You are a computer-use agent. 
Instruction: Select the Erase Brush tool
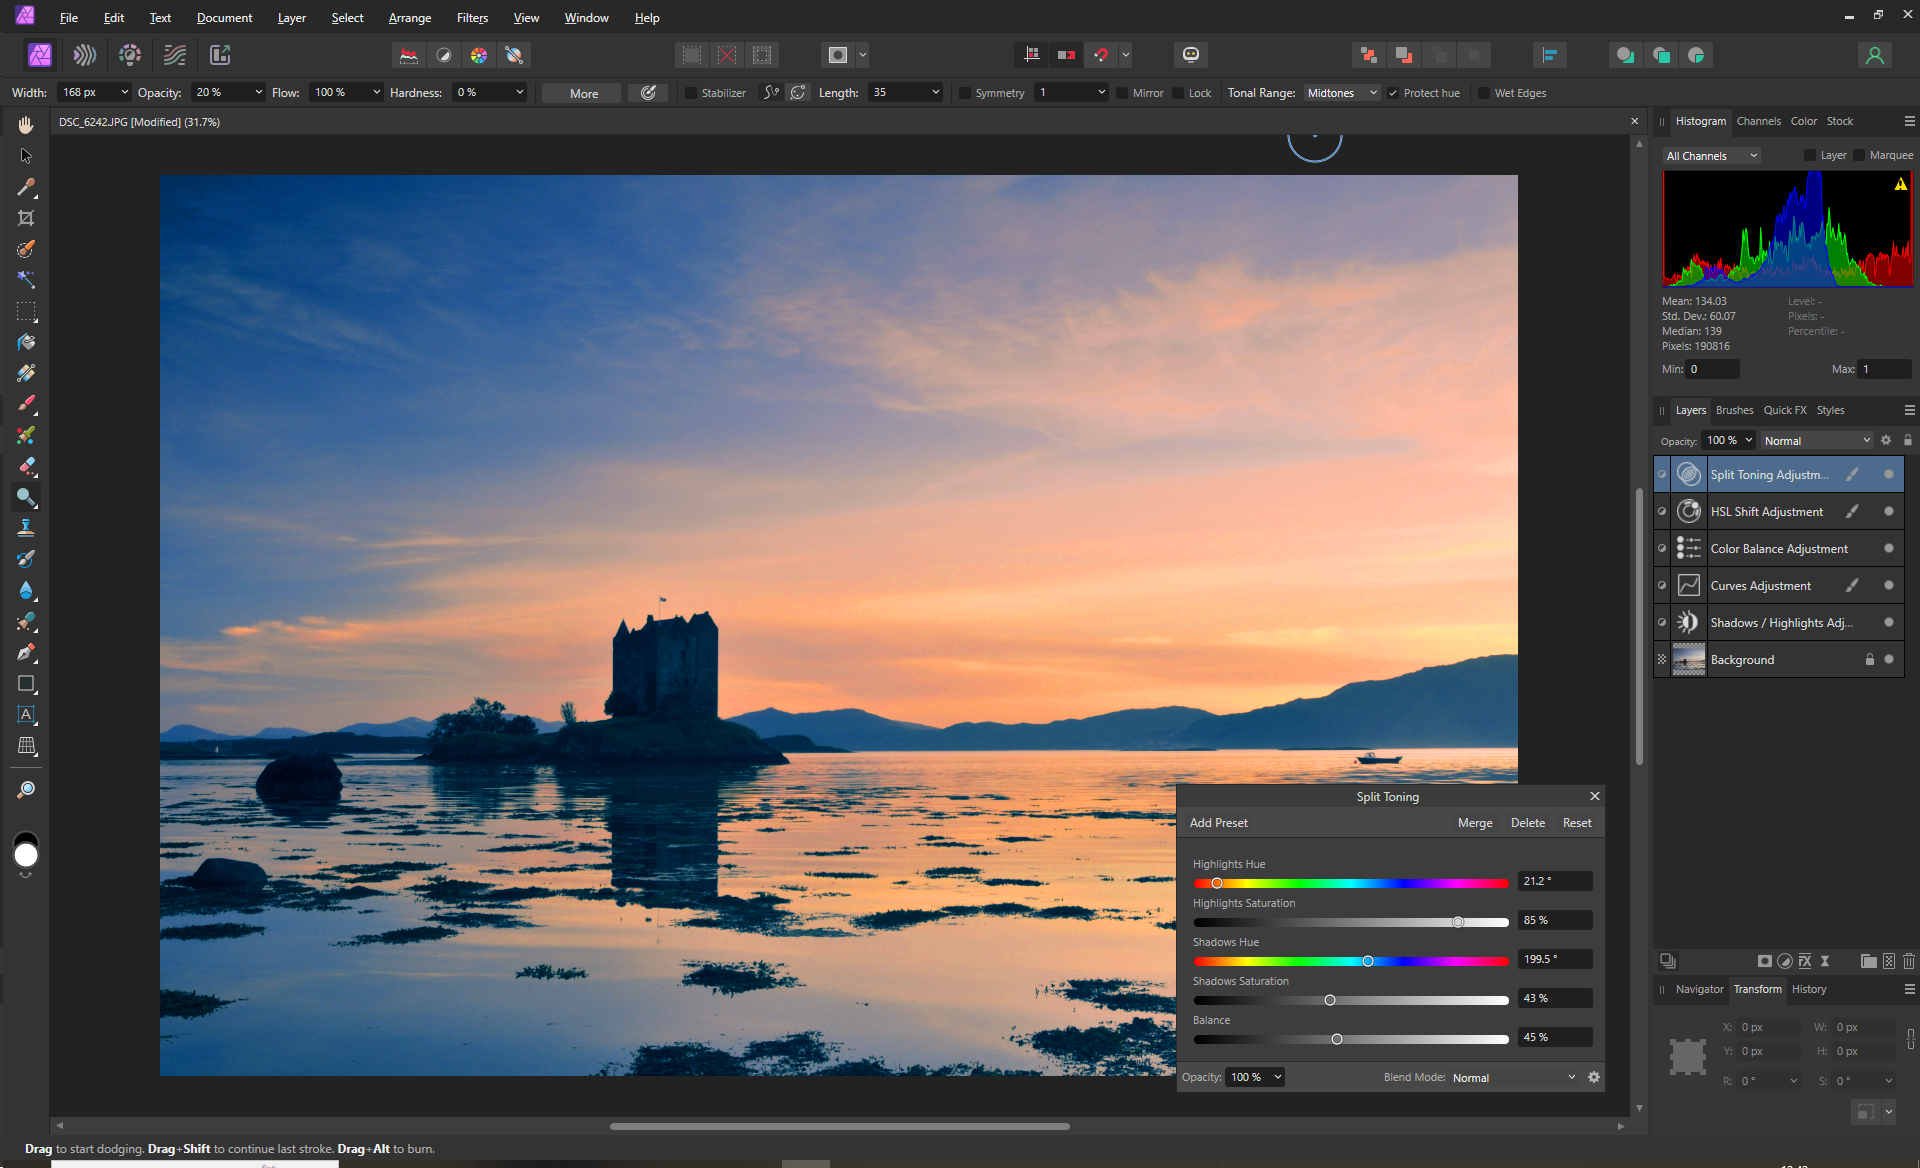coord(26,466)
